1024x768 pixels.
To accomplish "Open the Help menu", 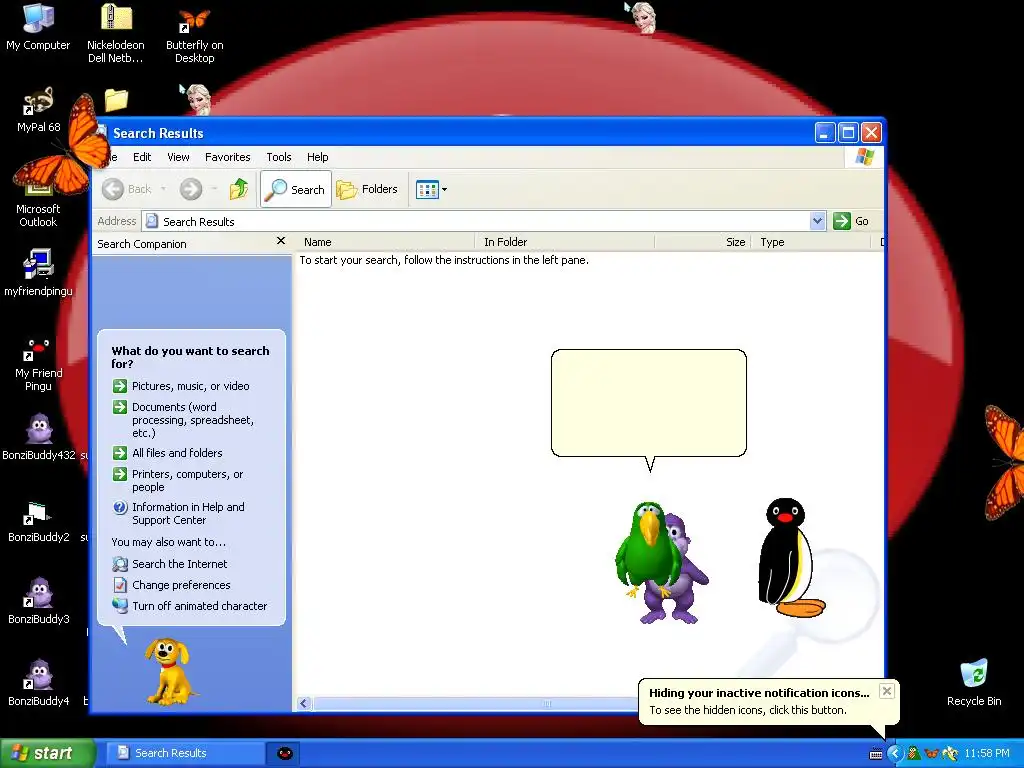I will 317,157.
